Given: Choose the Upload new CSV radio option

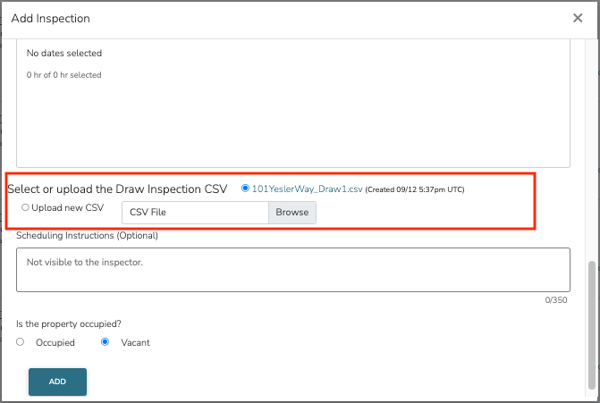Looking at the screenshot, I should (x=25, y=208).
